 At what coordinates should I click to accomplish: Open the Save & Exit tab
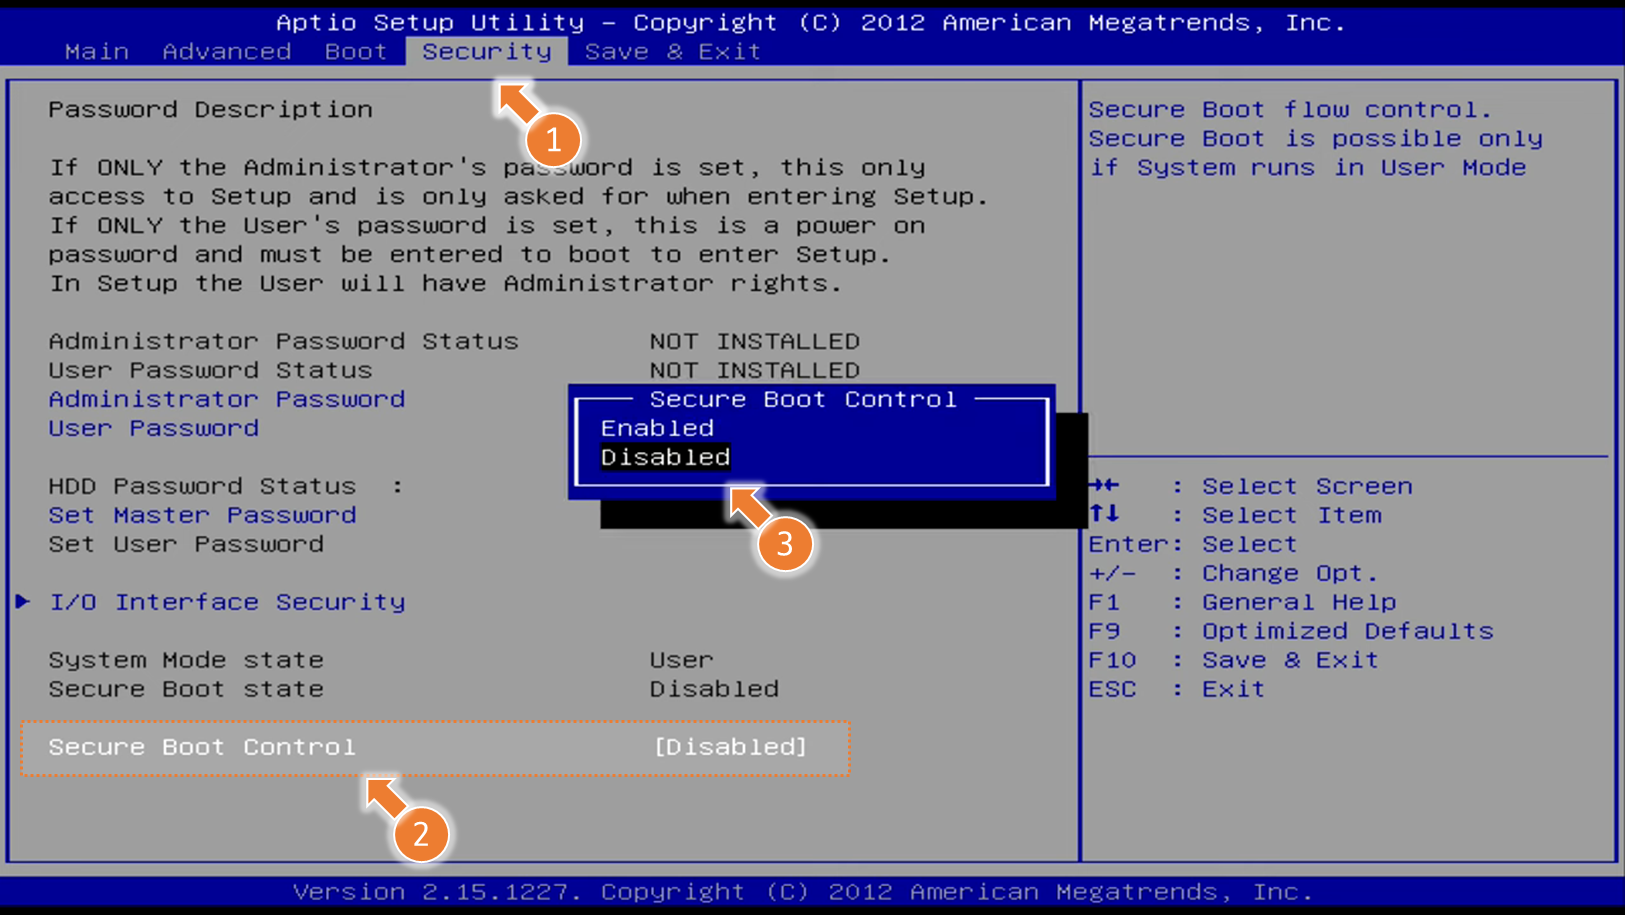673,52
